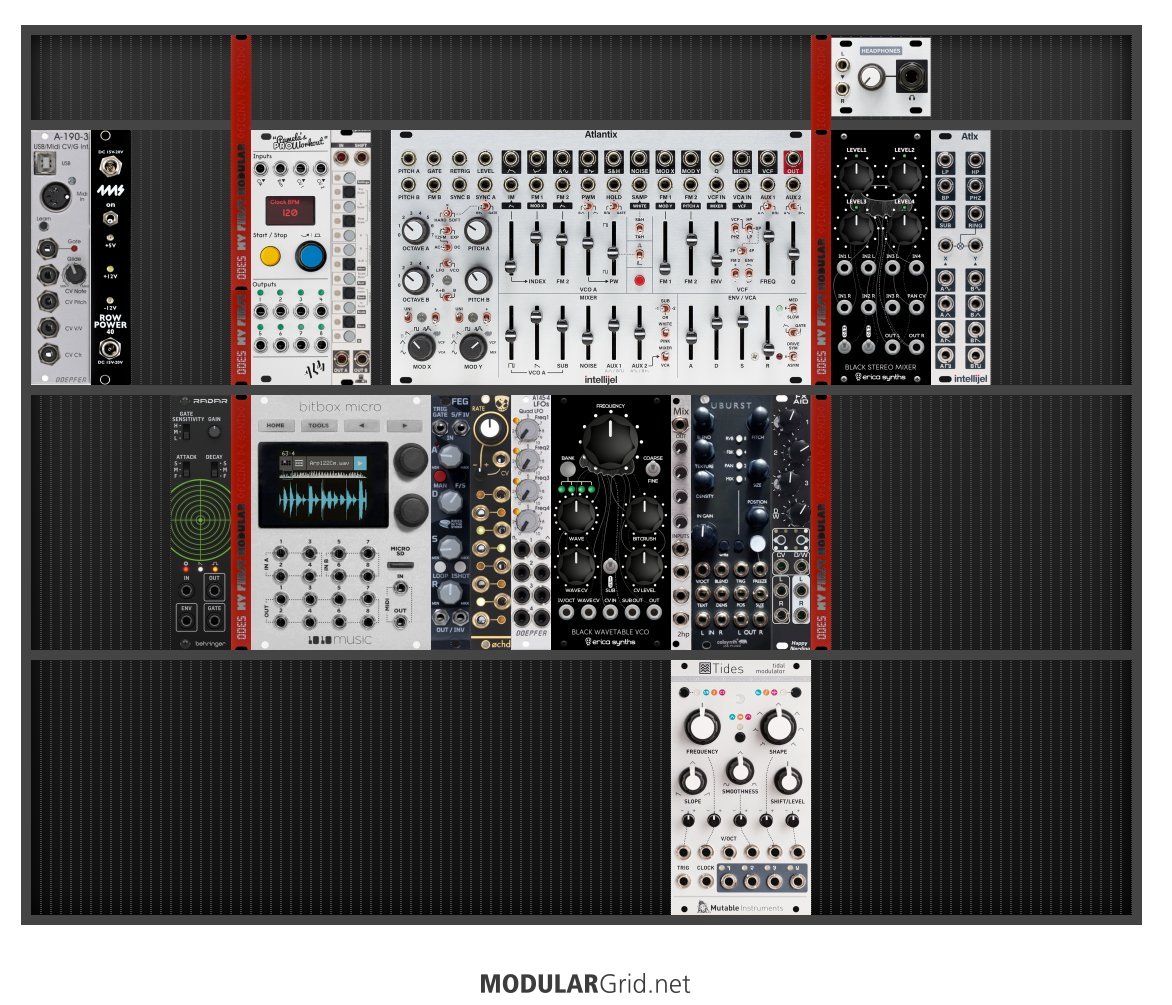
Task: Click the Midi In DIN socket on A-190-3
Action: (54, 197)
